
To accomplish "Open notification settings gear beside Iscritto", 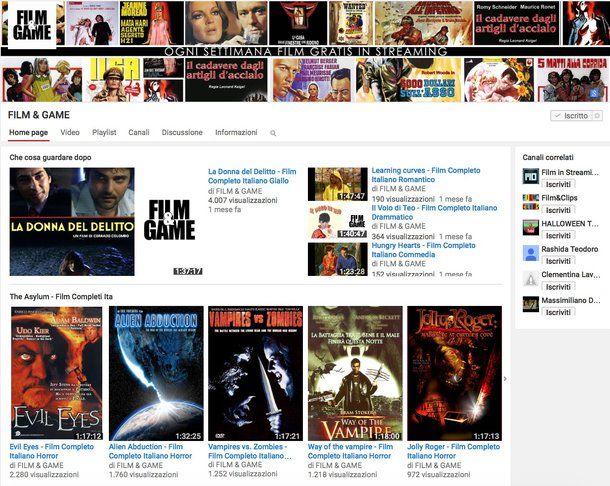I will point(597,116).
